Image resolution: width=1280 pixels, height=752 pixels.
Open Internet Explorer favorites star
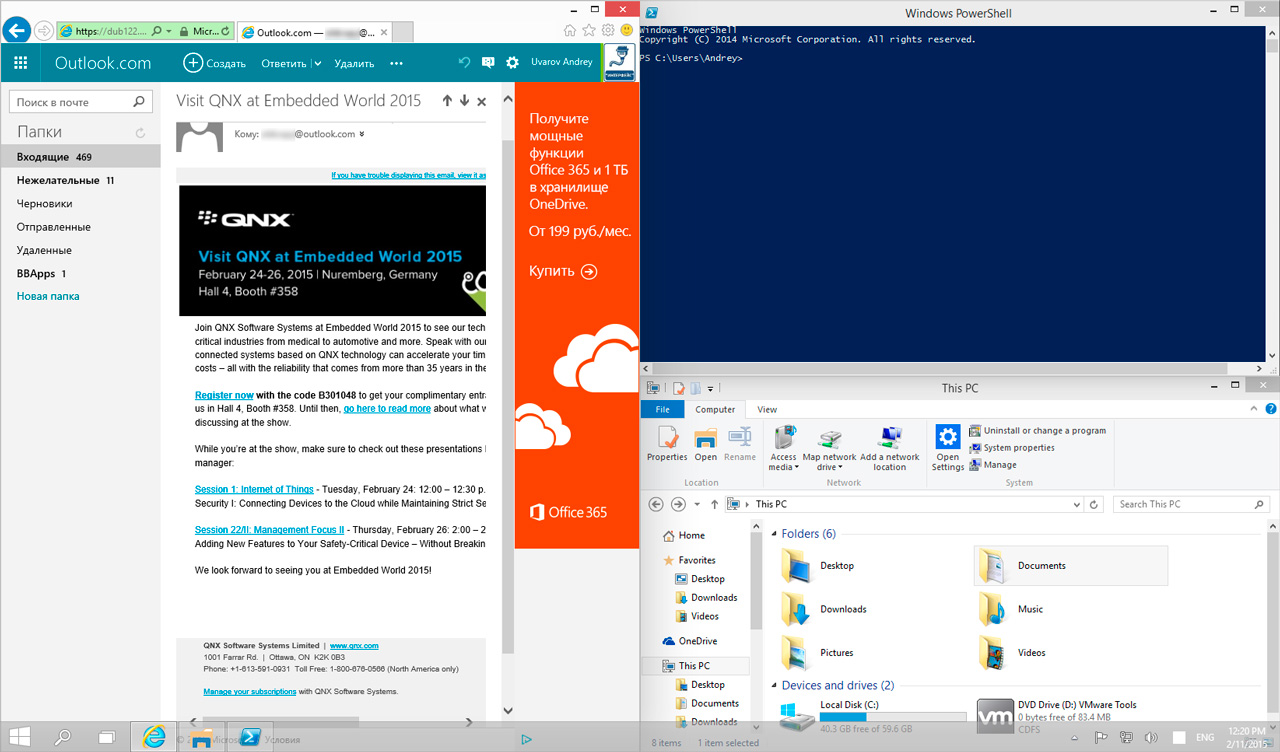pos(589,31)
